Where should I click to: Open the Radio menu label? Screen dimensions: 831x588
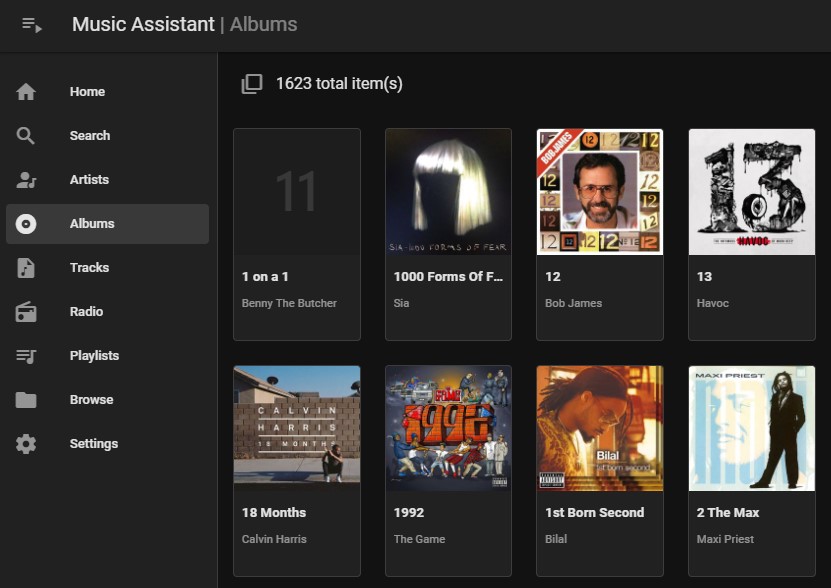point(86,312)
